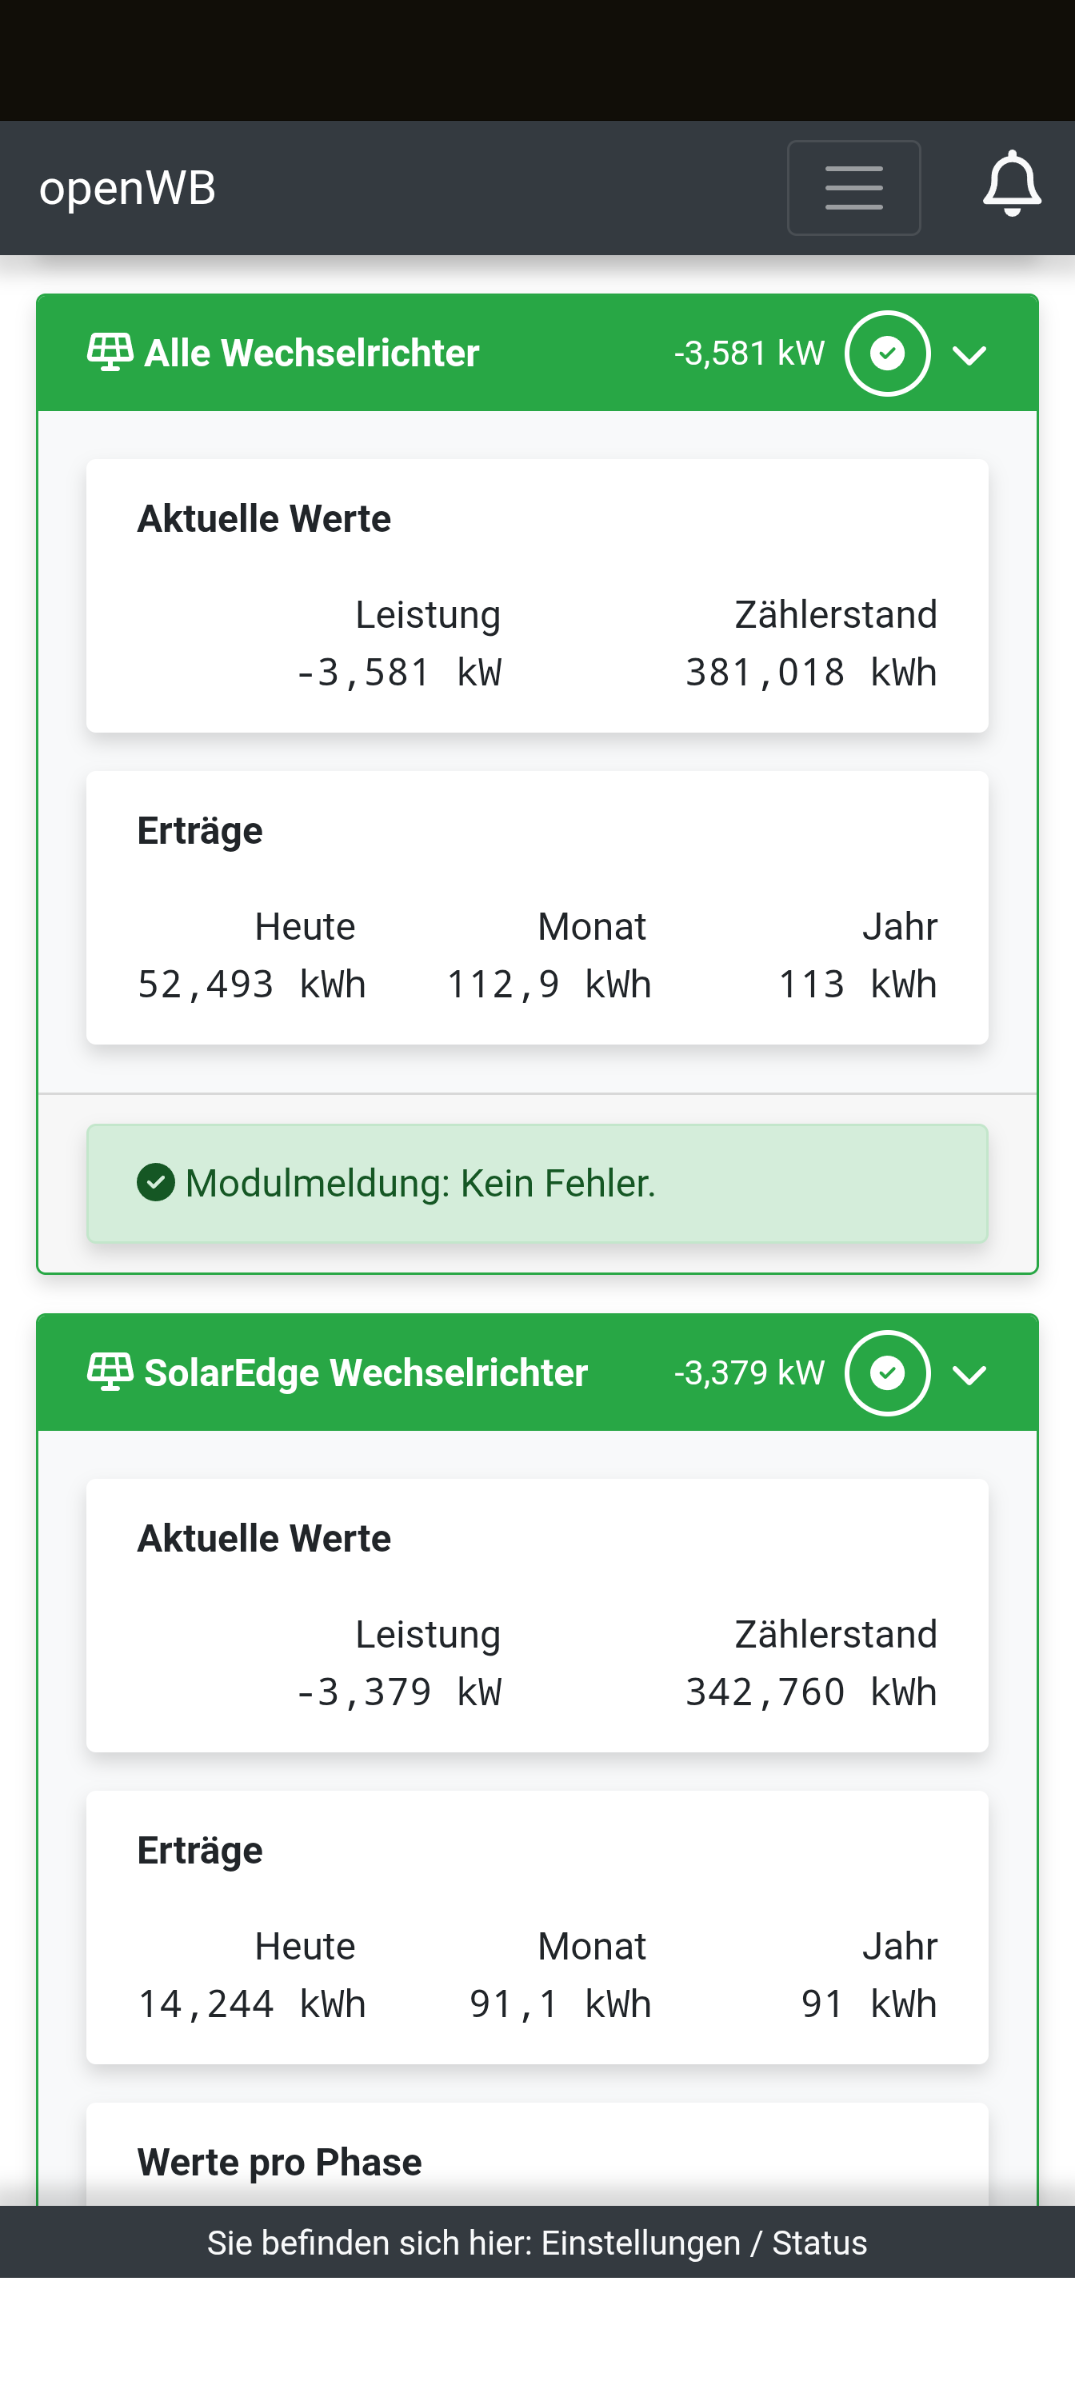Click the Zählerstand 381,018 kWh value
This screenshot has width=1075, height=2393.
click(x=810, y=673)
